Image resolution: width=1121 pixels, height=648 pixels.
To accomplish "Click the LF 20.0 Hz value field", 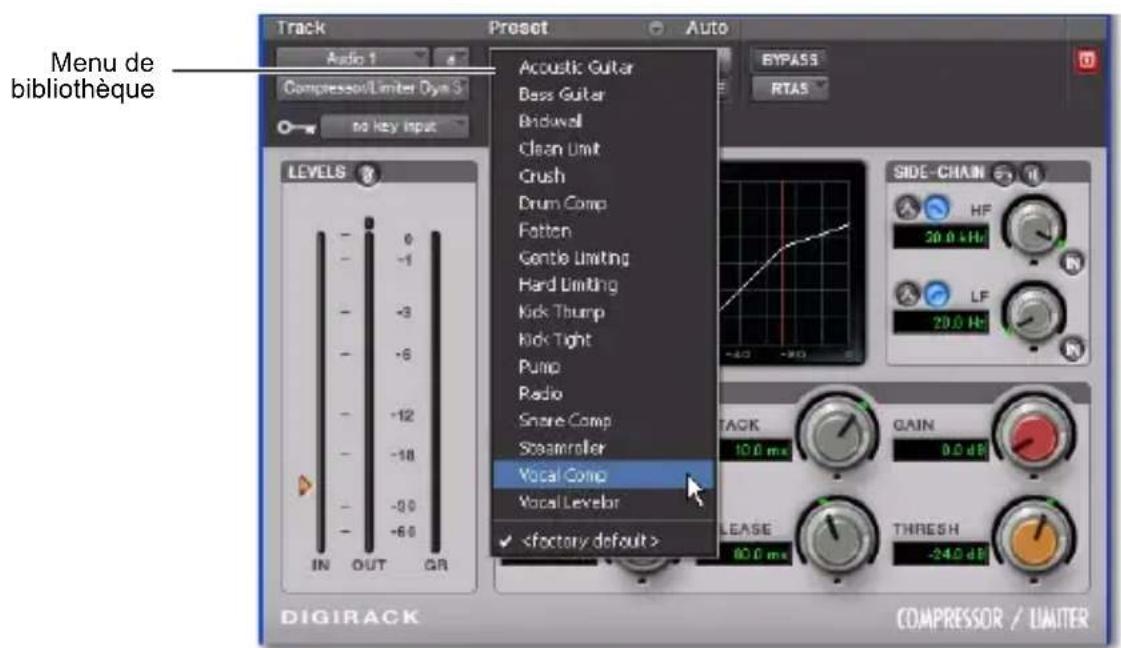I will 941,322.
